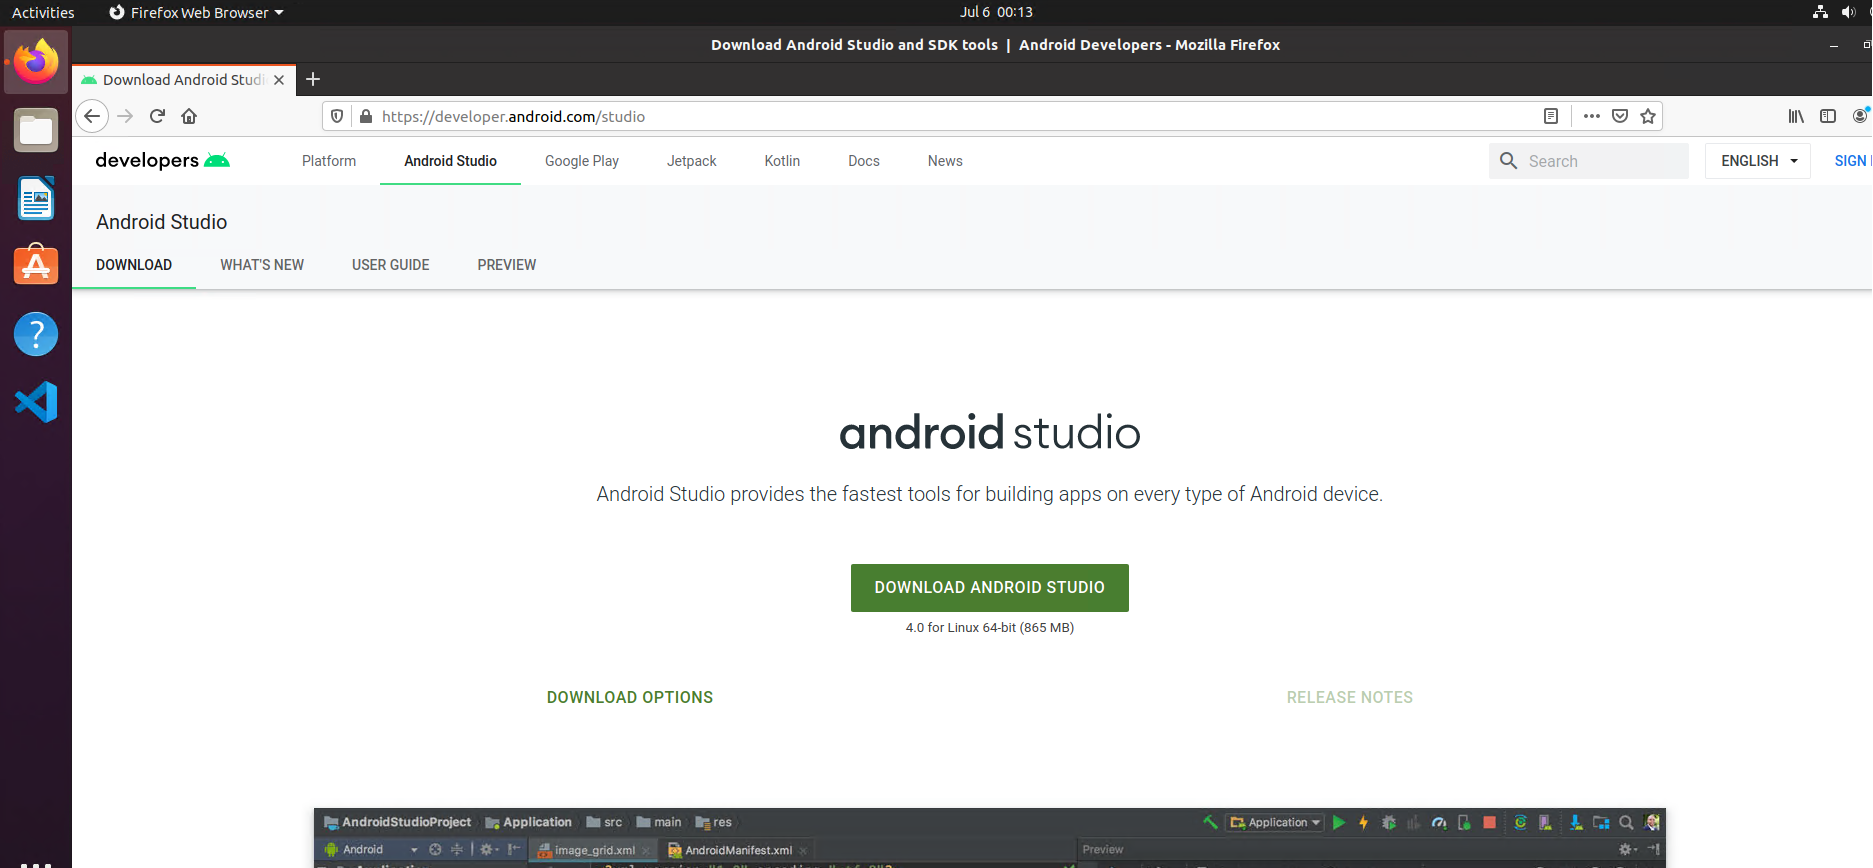Click the volume icon in top bar
This screenshot has height=868, width=1873.
(1848, 12)
